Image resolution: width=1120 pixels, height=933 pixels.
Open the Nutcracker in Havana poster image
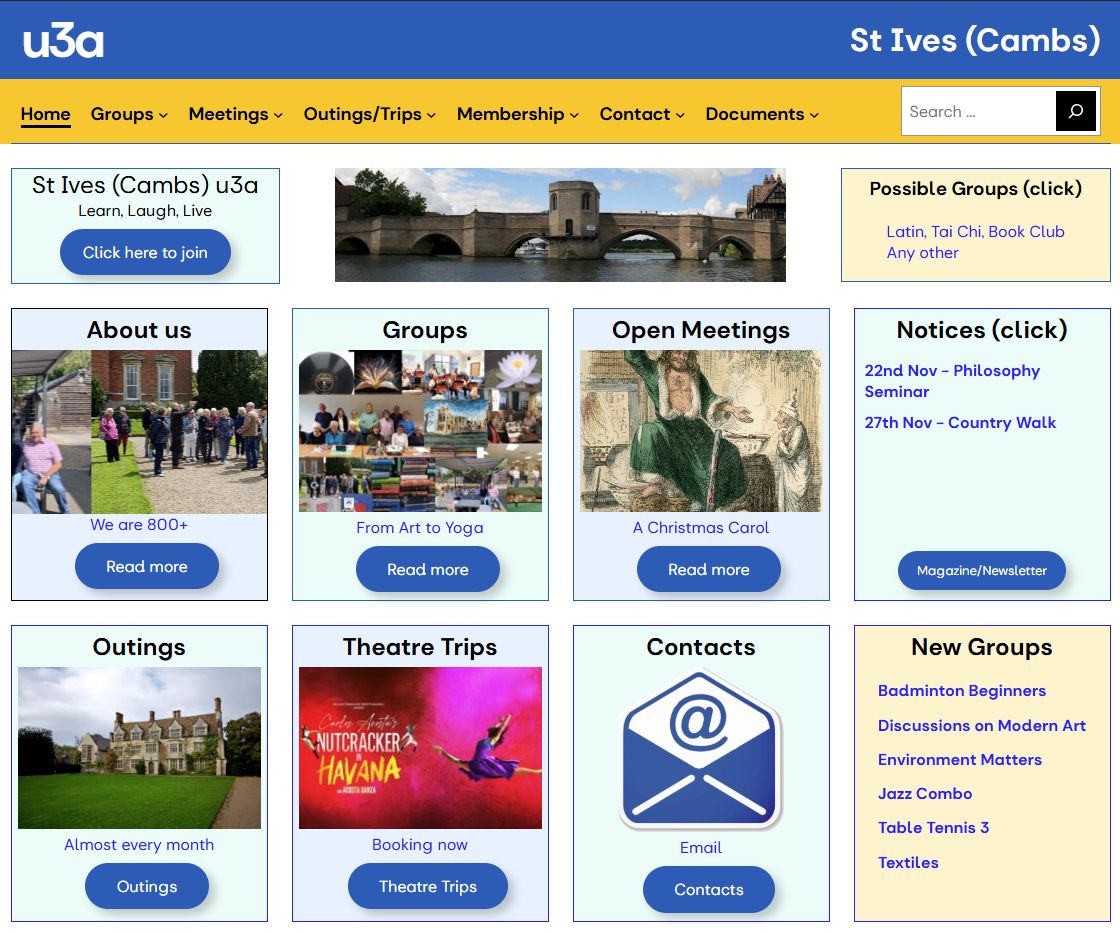click(420, 748)
